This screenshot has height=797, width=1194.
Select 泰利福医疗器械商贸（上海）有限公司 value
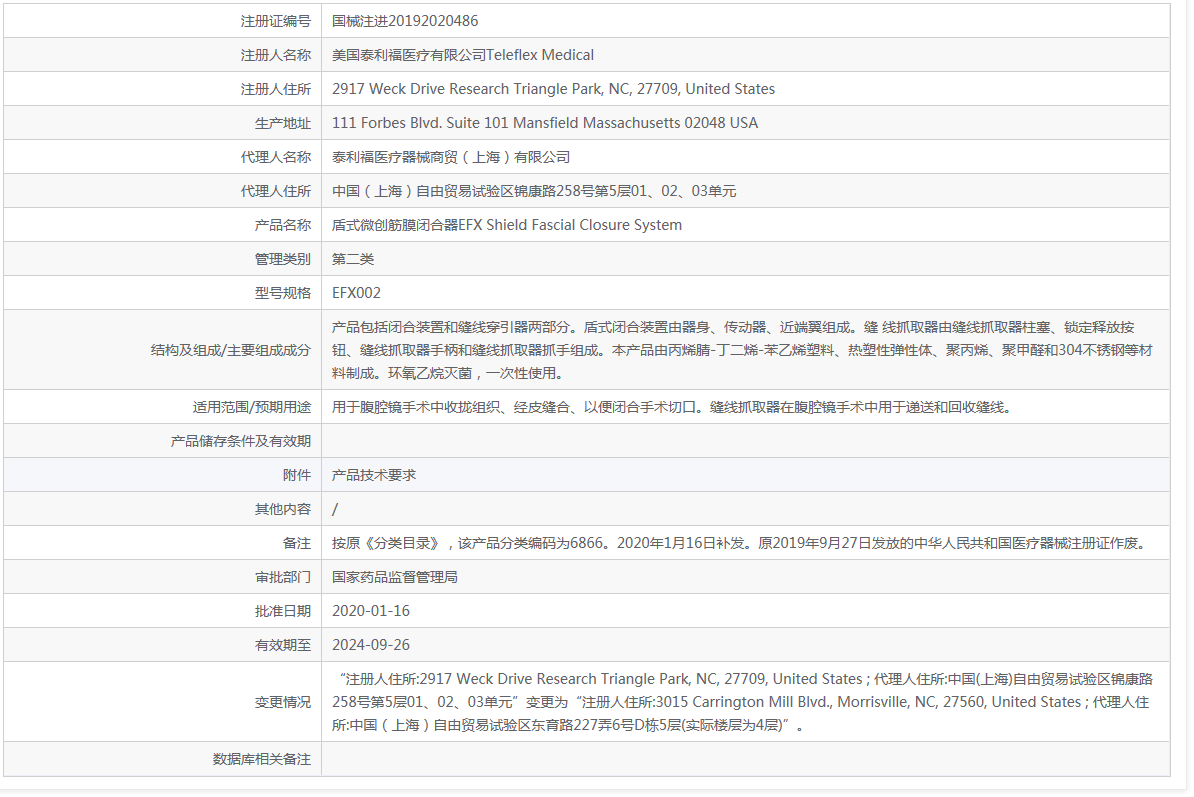(451, 157)
